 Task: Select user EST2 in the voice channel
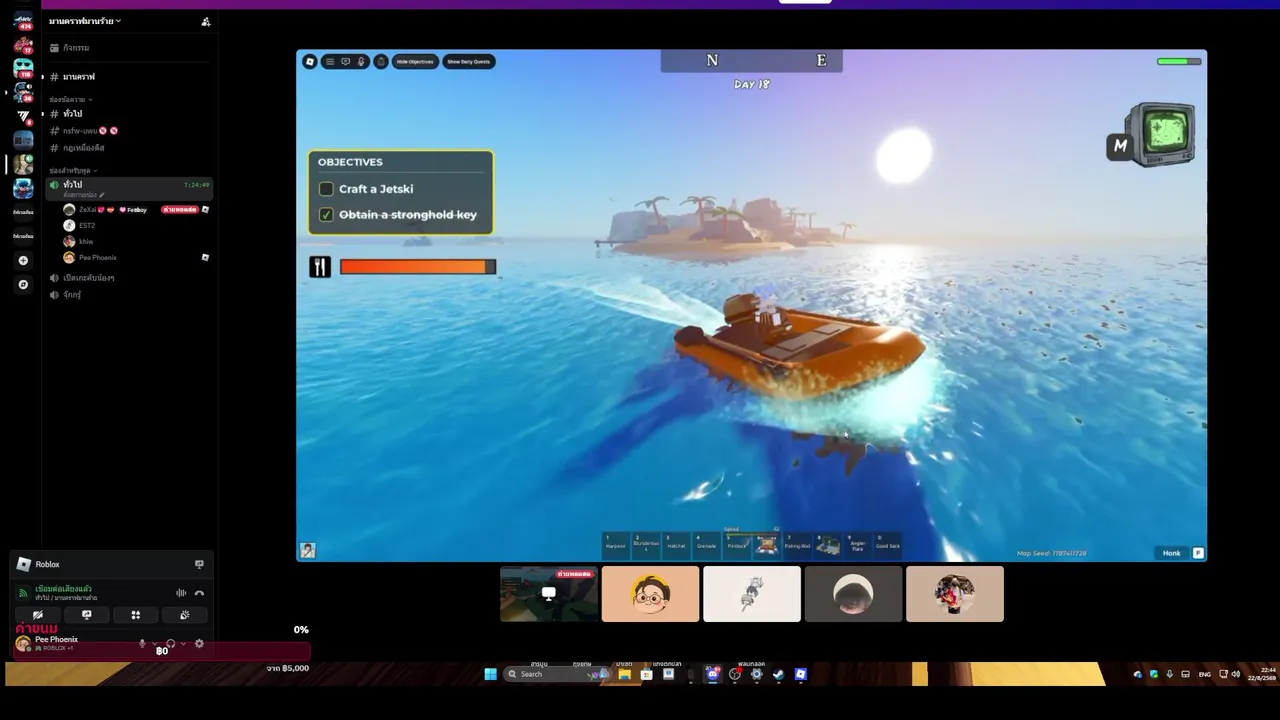click(x=136, y=226)
